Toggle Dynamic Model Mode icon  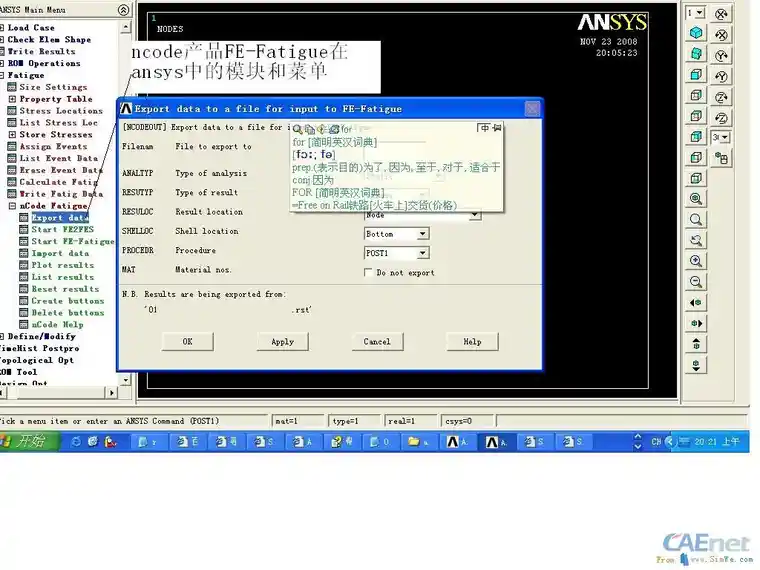pos(721,158)
